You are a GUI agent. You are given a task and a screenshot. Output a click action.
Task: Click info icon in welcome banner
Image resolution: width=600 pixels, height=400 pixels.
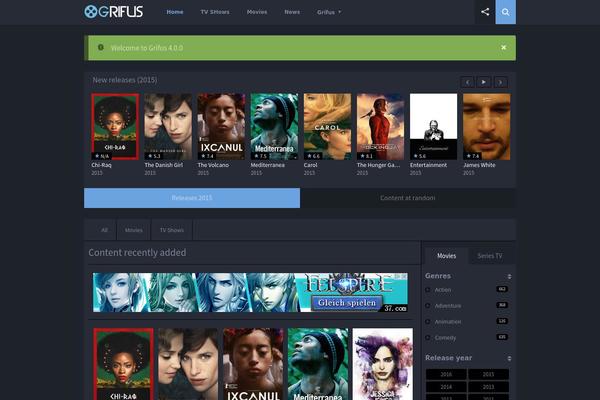tap(101, 47)
